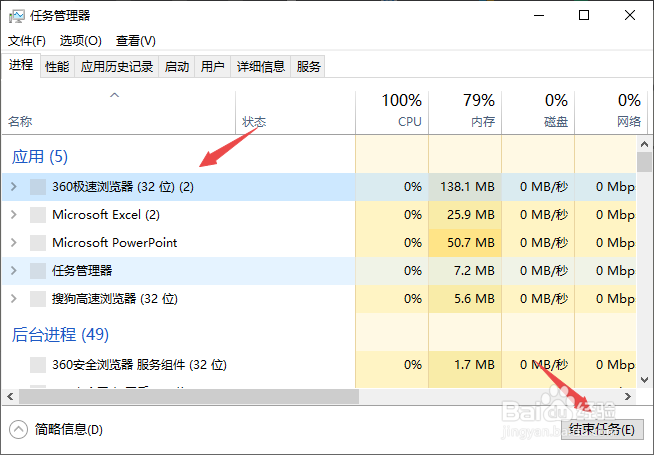Screen dimensions: 654x455
Task: Expand the Microsoft Excel process group
Action: coord(14,214)
